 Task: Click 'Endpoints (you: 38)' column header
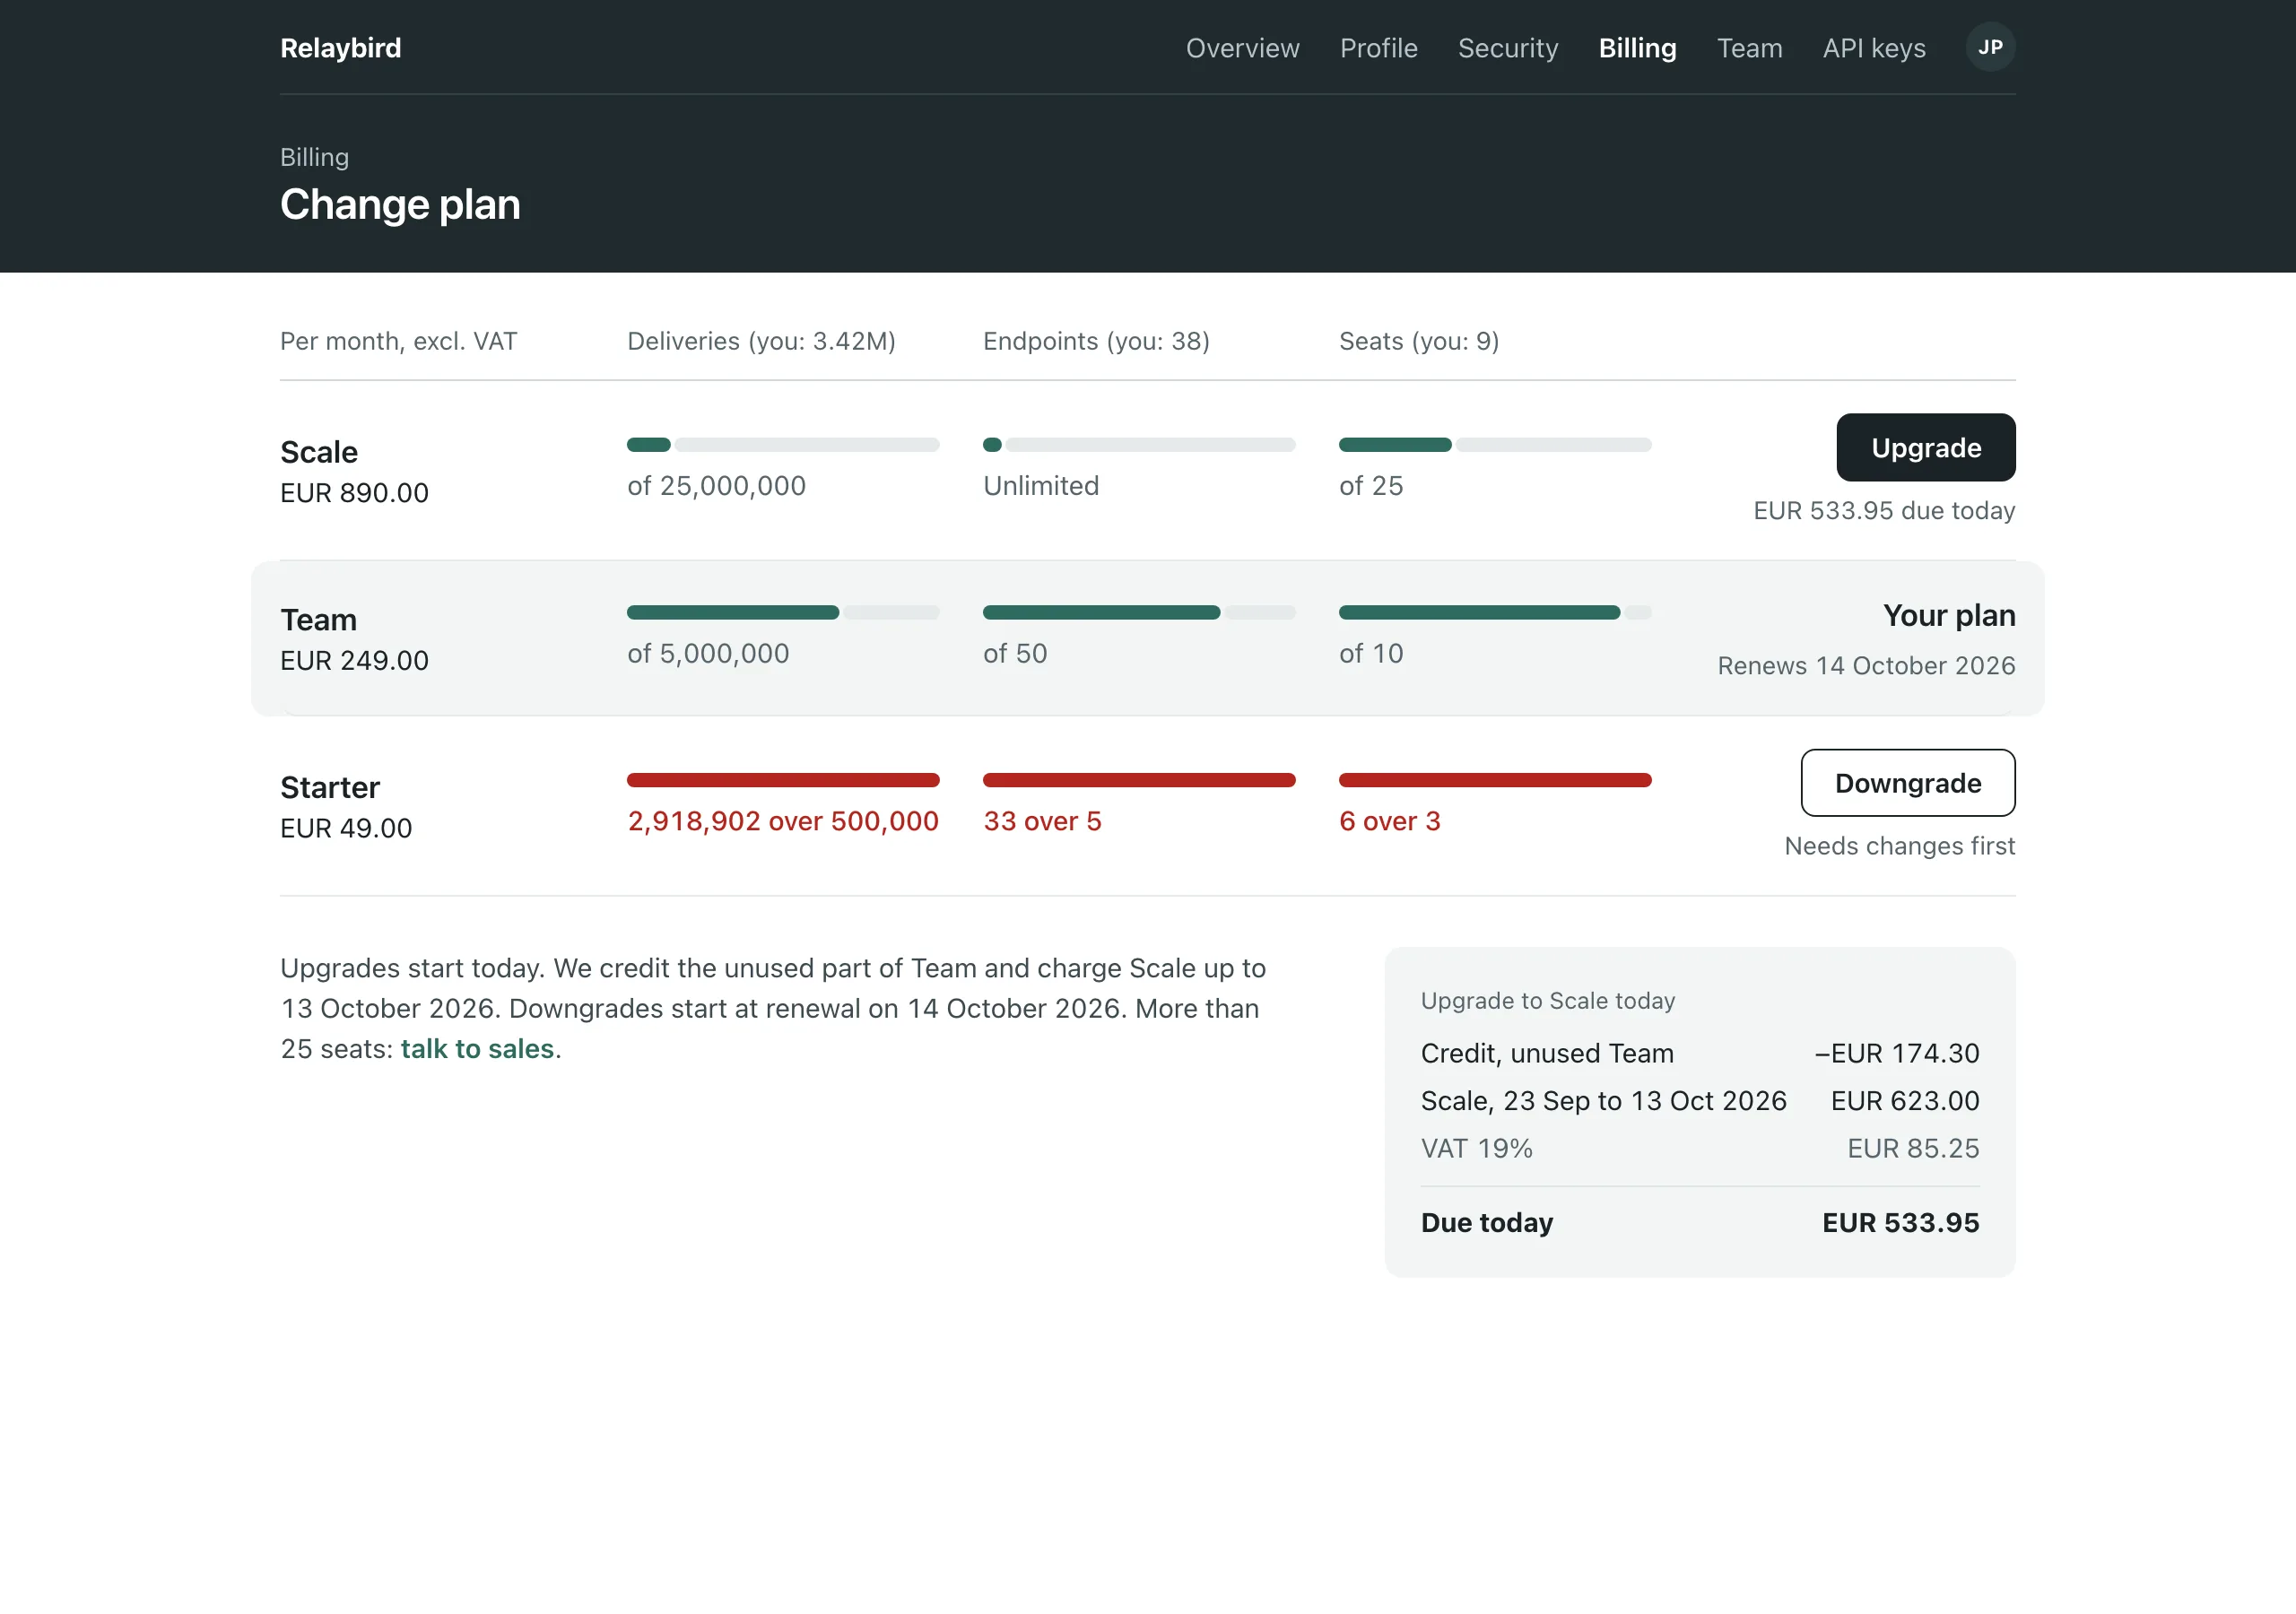click(x=1096, y=341)
